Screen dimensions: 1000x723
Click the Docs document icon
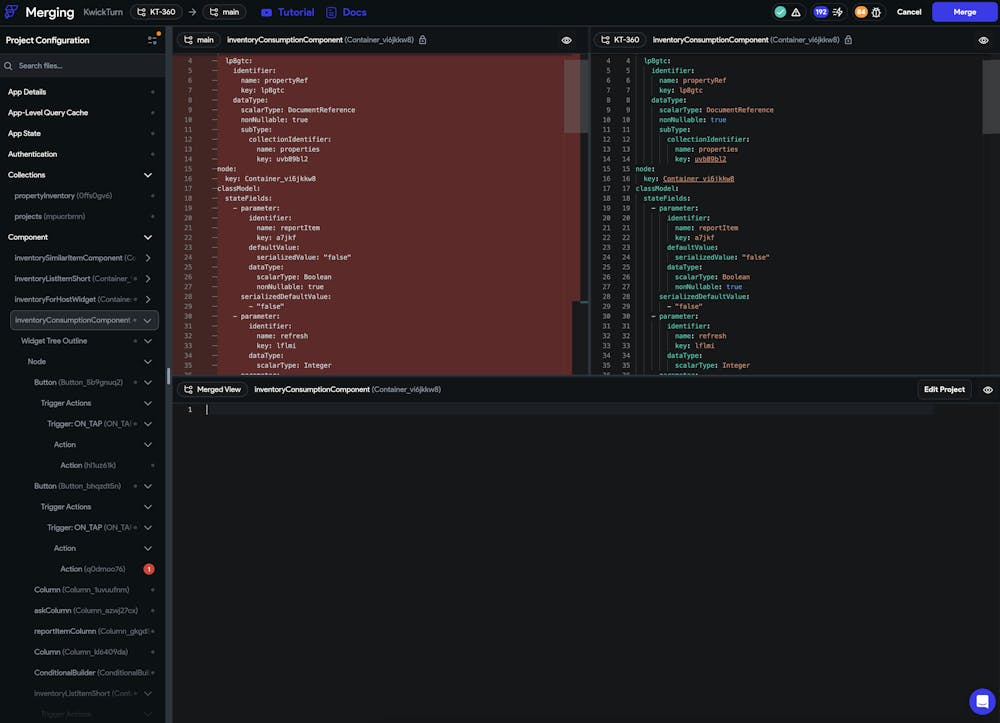tap(331, 12)
